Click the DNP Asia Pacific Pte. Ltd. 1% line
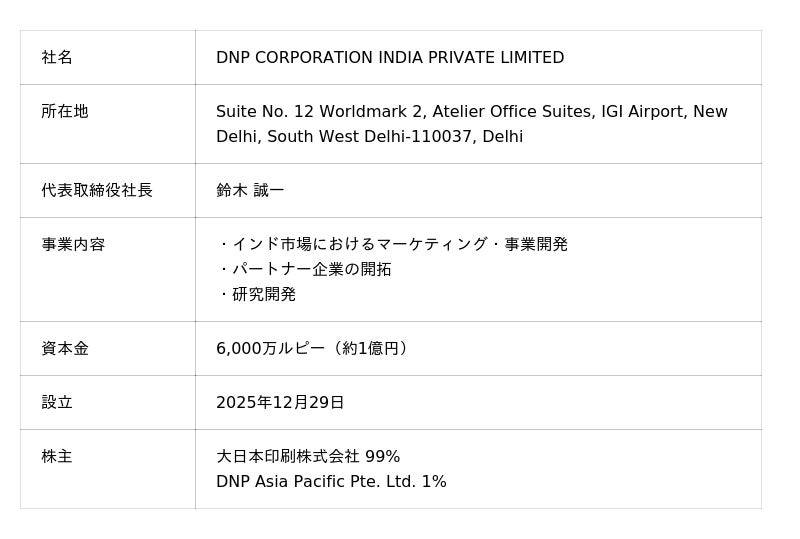The height and width of the screenshot is (539, 800). [x=331, y=481]
